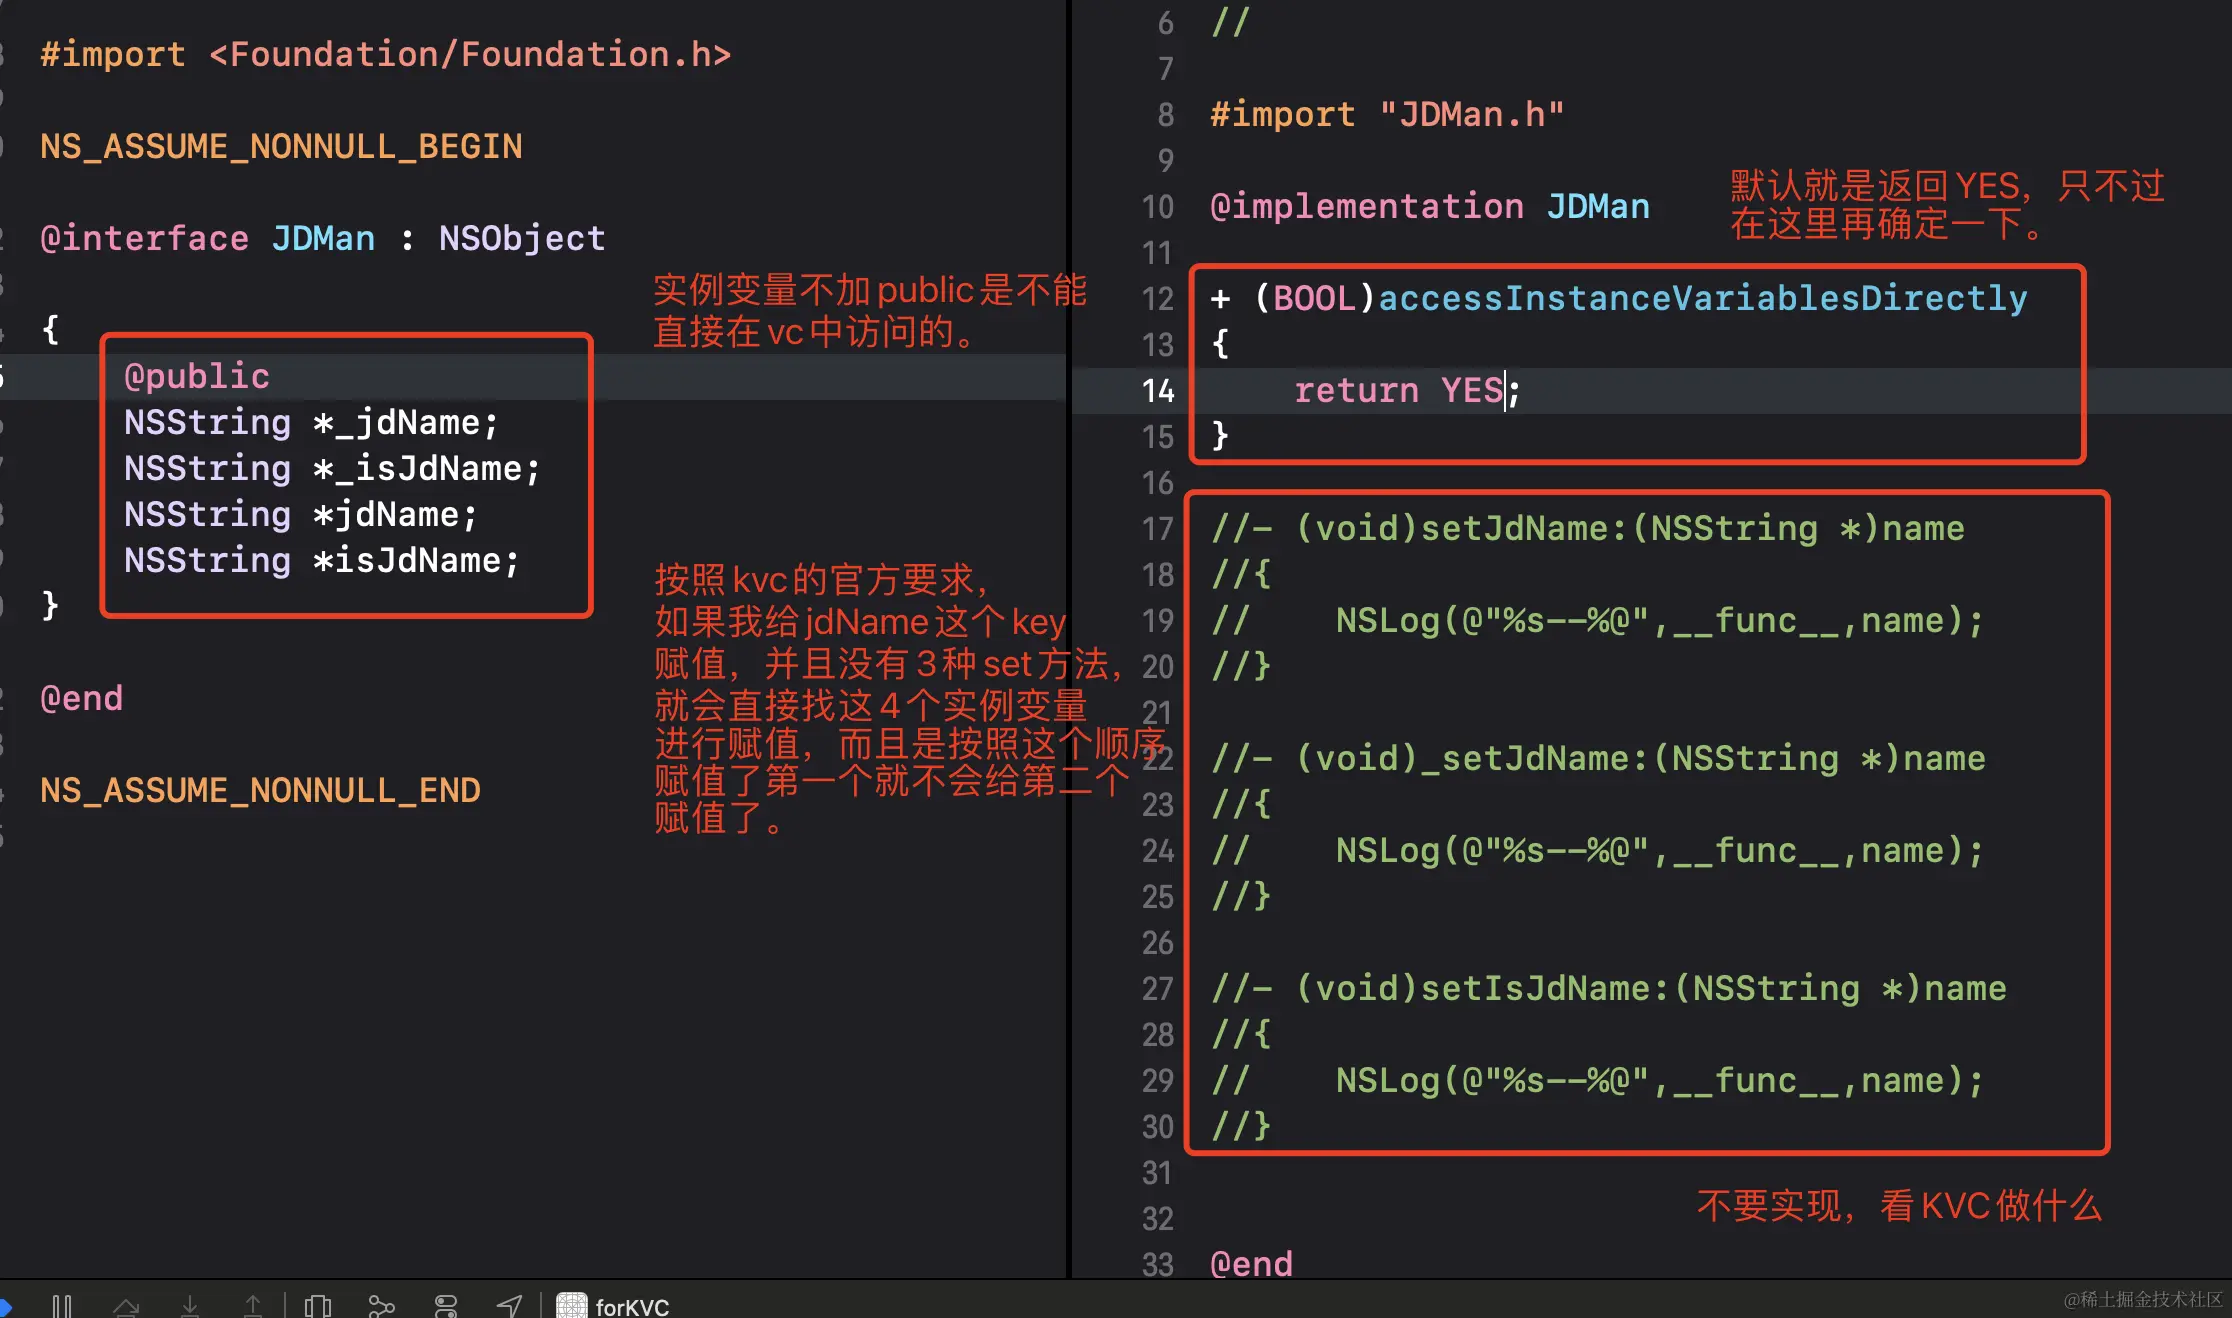Click the forKVC app icon
The width and height of the screenshot is (2232, 1318).
pos(571,1305)
